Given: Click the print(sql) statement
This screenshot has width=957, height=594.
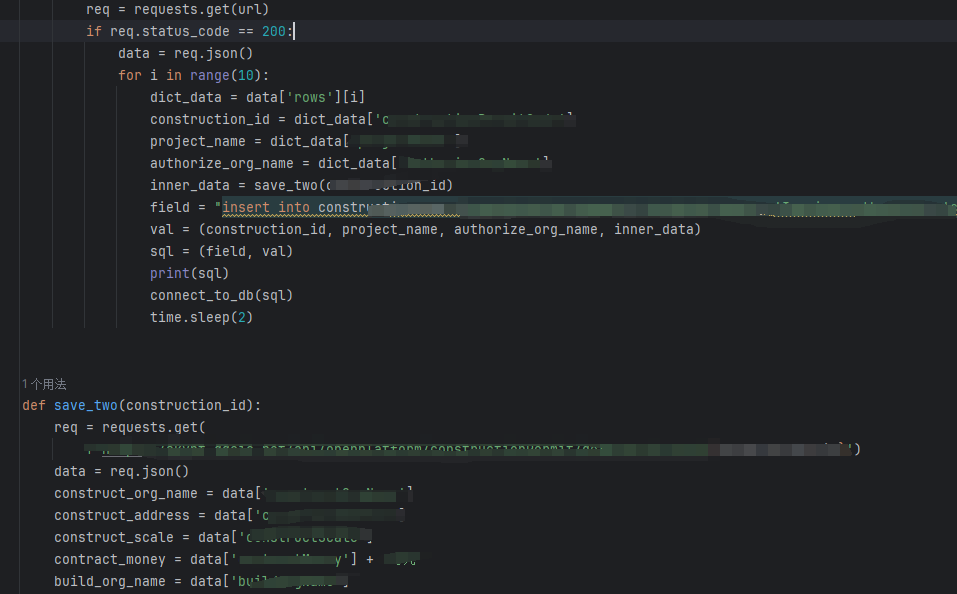Looking at the screenshot, I should pyautogui.click(x=189, y=273).
